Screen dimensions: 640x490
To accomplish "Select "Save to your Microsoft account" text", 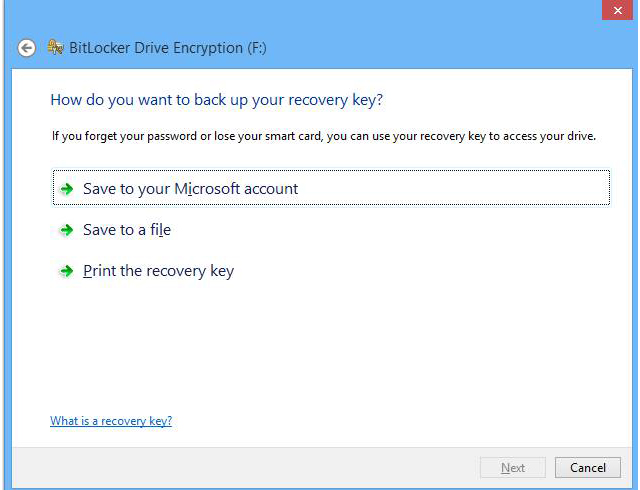I will tap(190, 189).
